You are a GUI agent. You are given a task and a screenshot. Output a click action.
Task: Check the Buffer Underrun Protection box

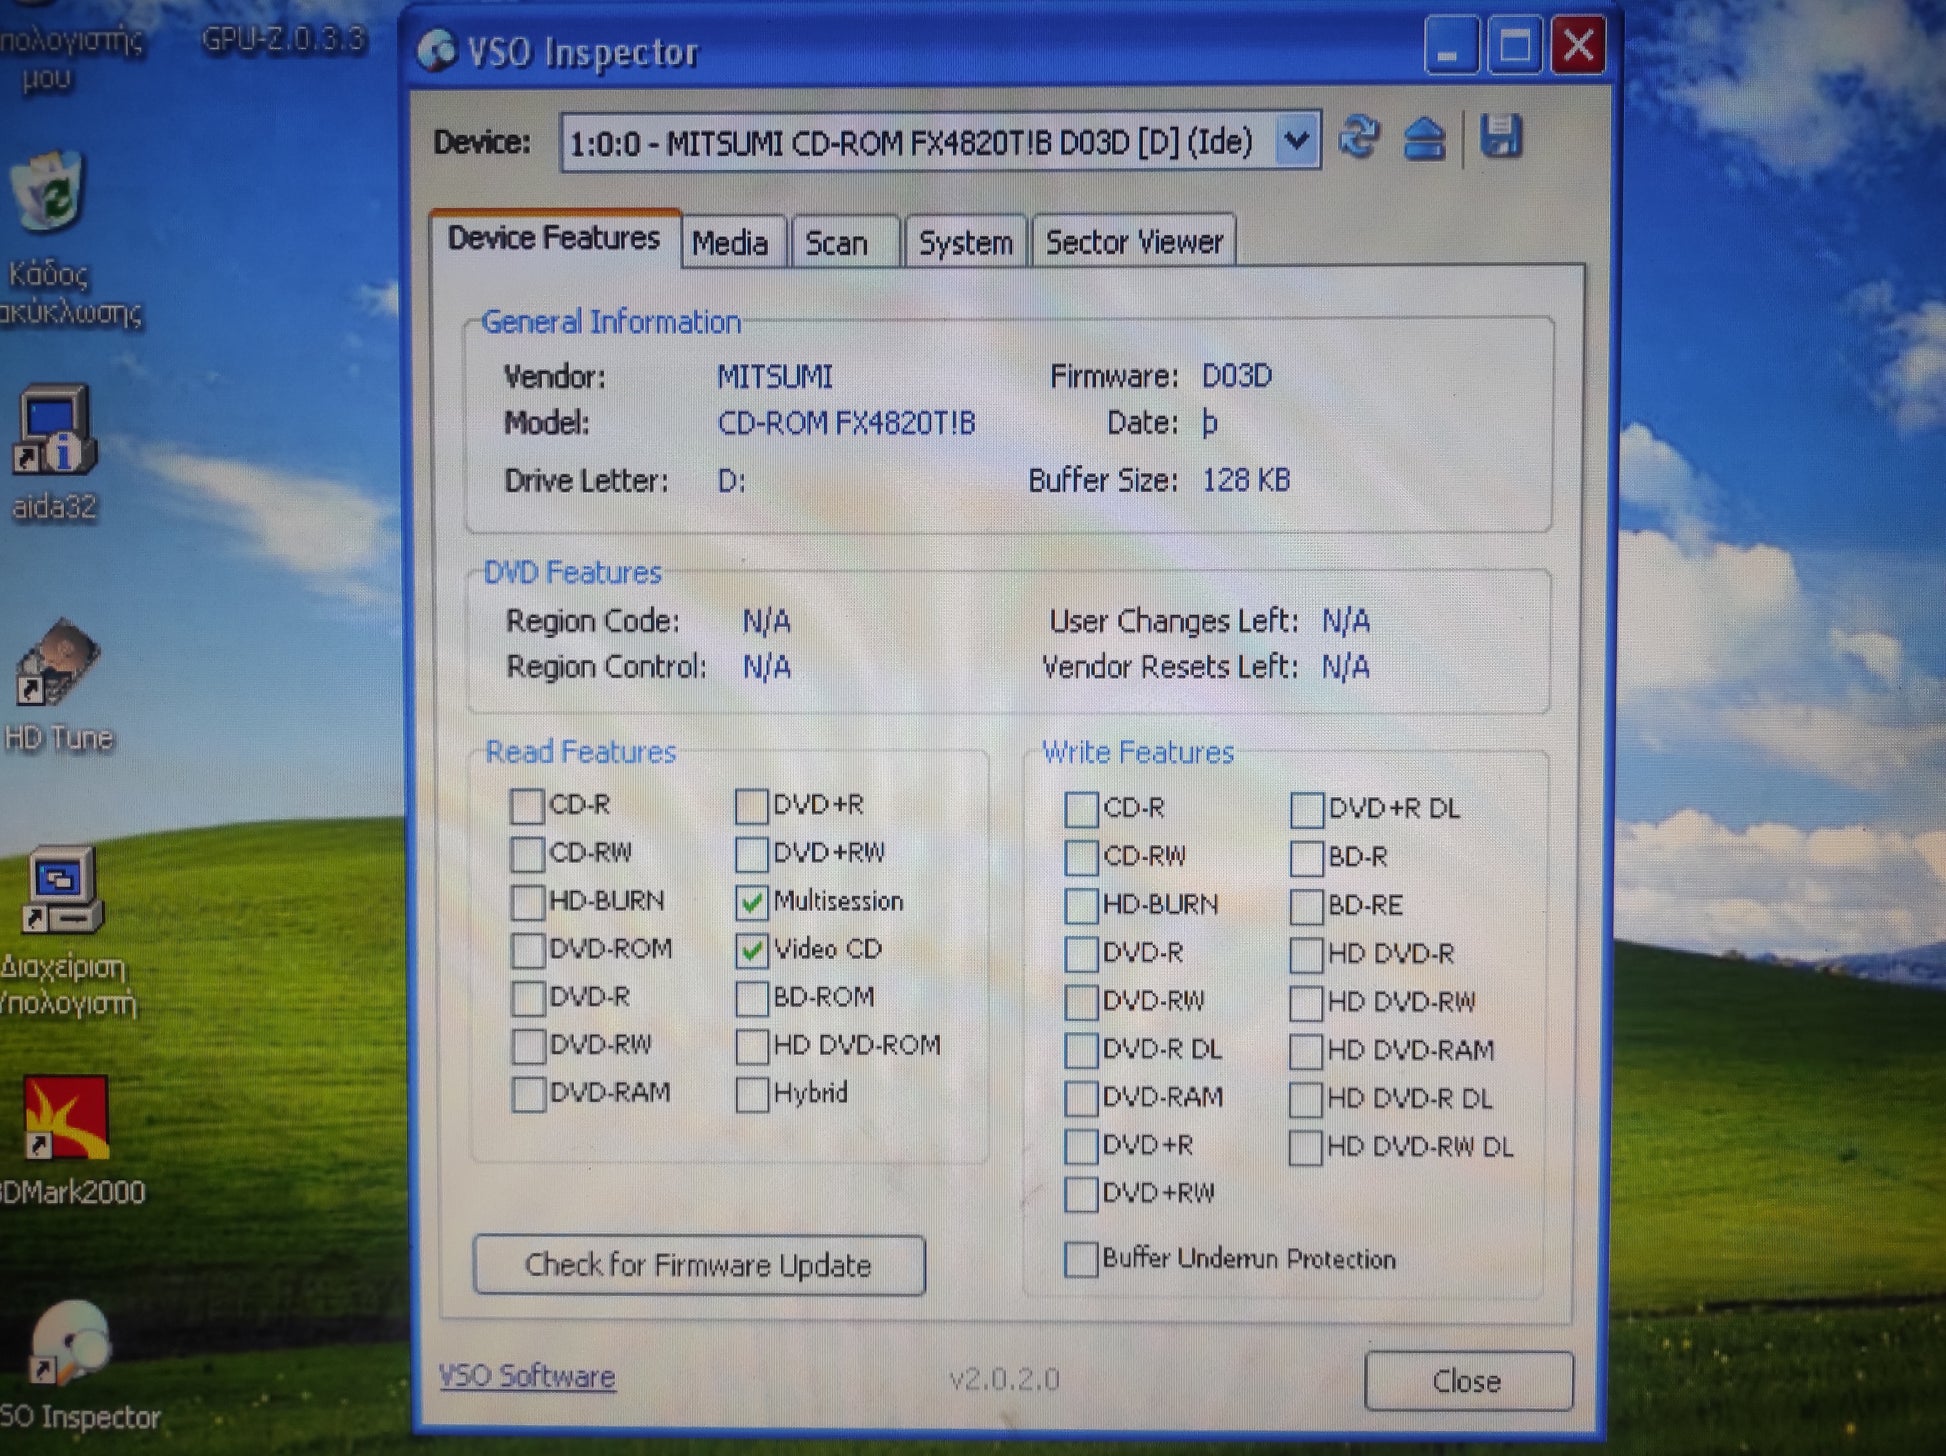(x=1080, y=1259)
